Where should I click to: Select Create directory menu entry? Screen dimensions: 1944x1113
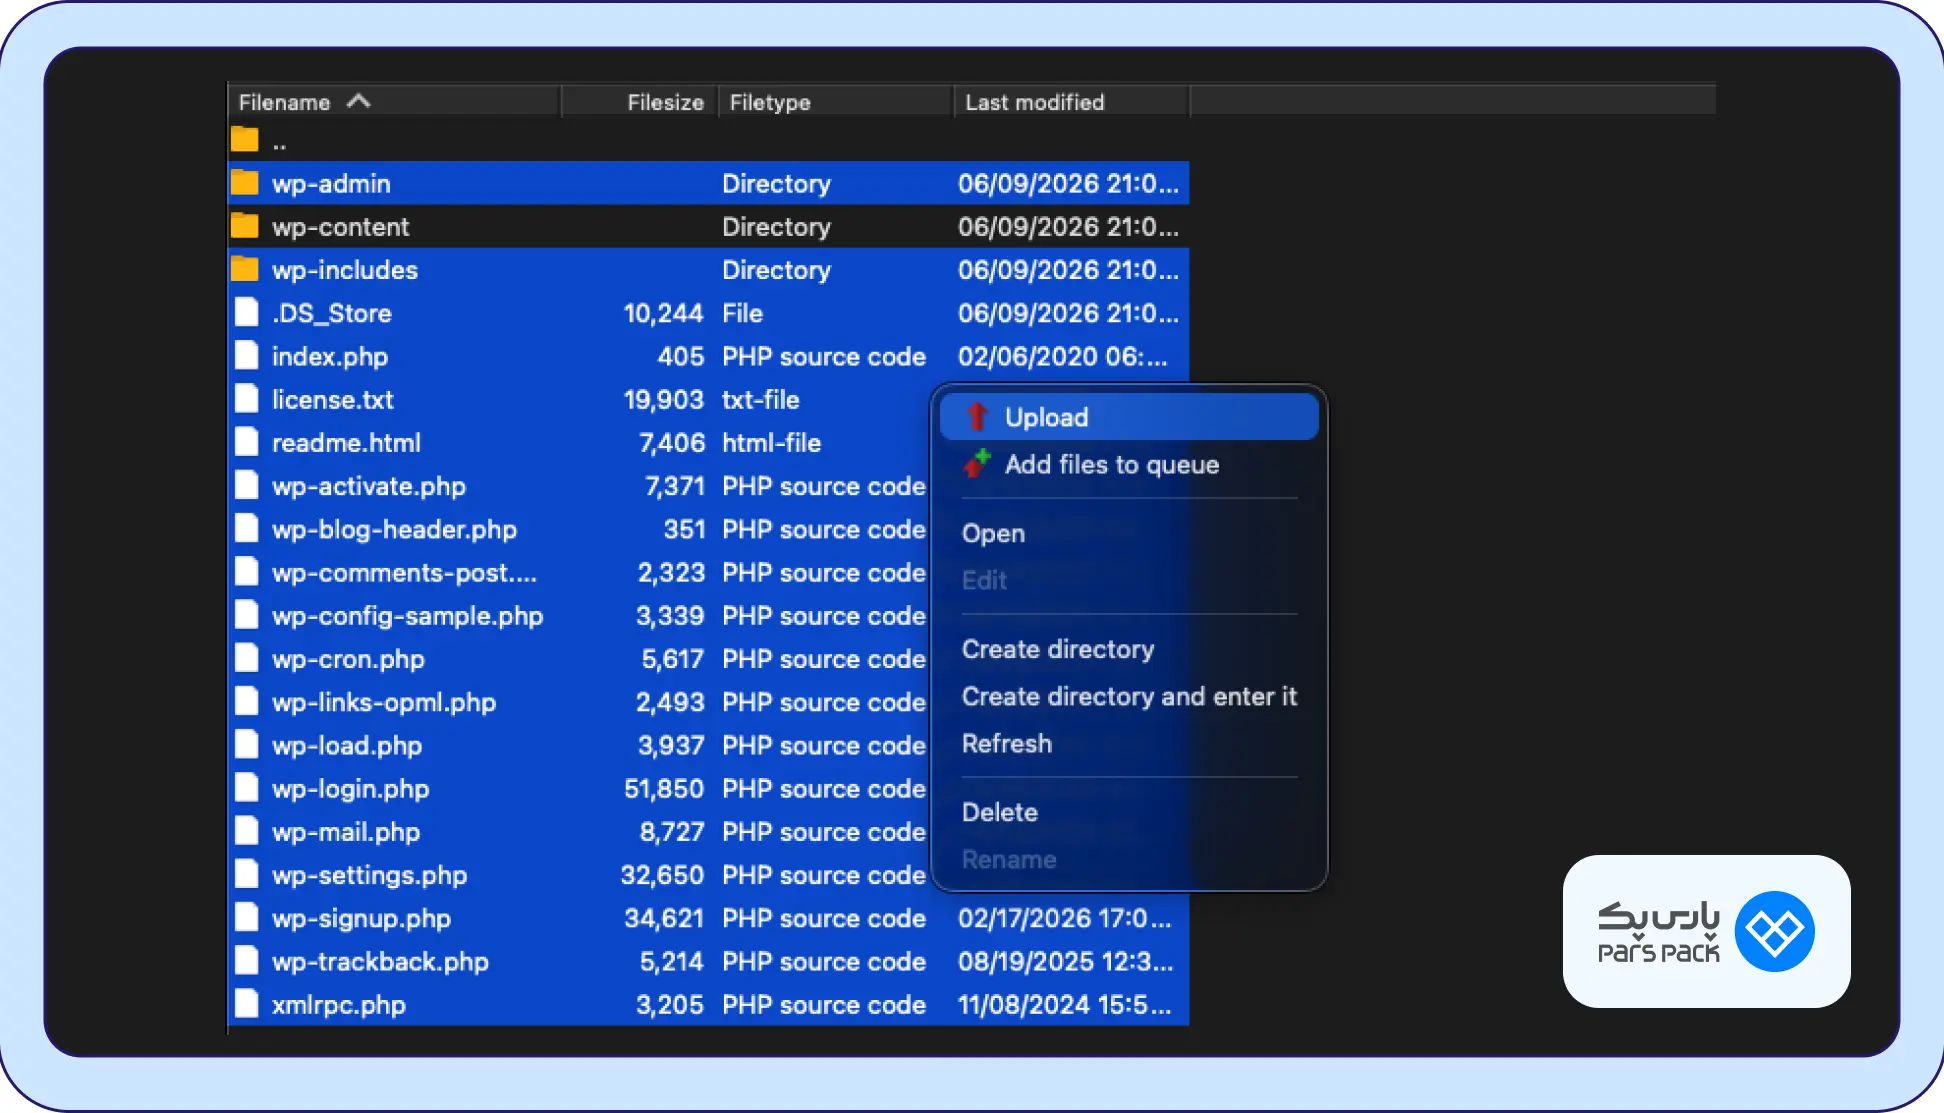(x=1129, y=649)
